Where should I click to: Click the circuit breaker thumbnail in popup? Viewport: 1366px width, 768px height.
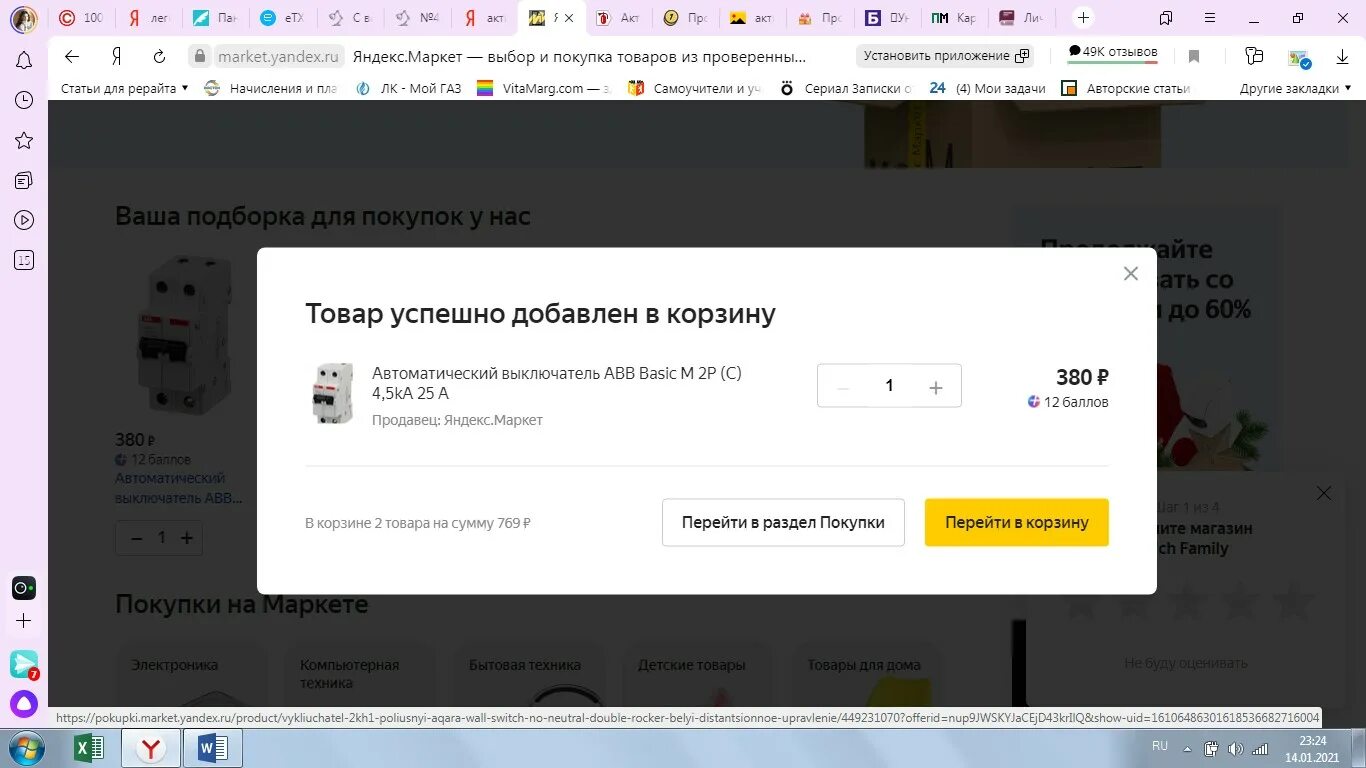pyautogui.click(x=332, y=392)
